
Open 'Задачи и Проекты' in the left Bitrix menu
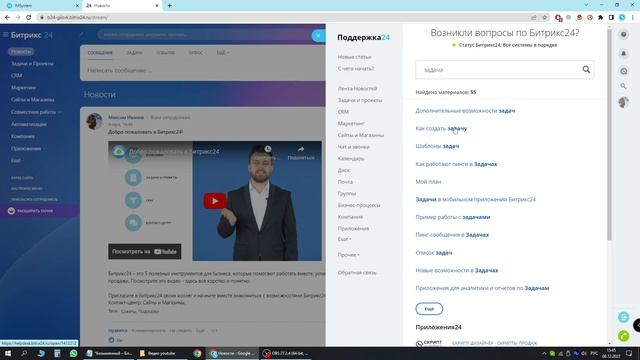point(32,64)
